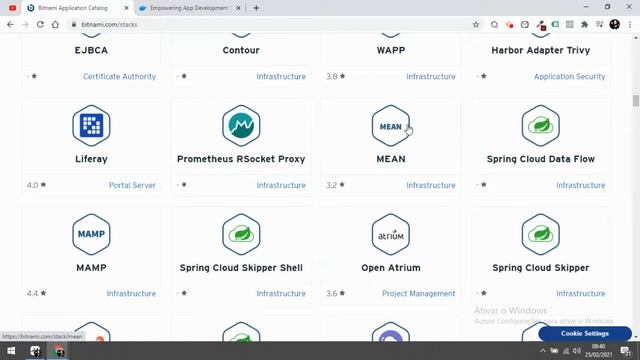Image resolution: width=640 pixels, height=360 pixels.
Task: Bookmark this page with the star icon
Action: tap(476, 24)
